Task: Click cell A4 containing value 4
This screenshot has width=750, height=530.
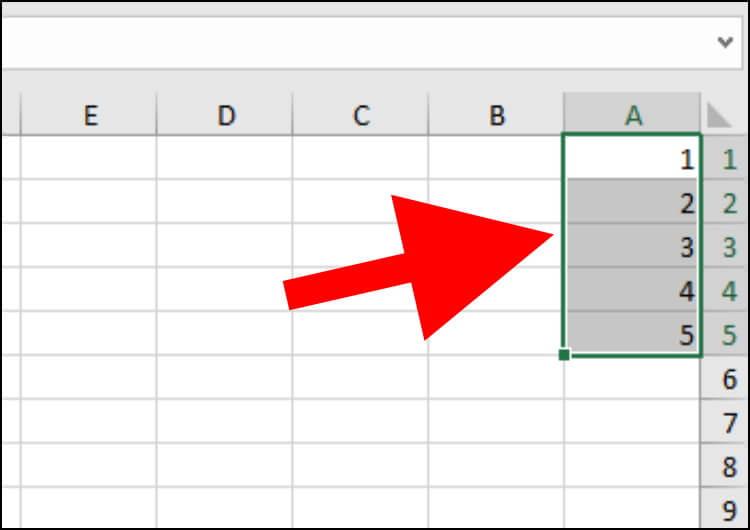Action: tap(632, 290)
